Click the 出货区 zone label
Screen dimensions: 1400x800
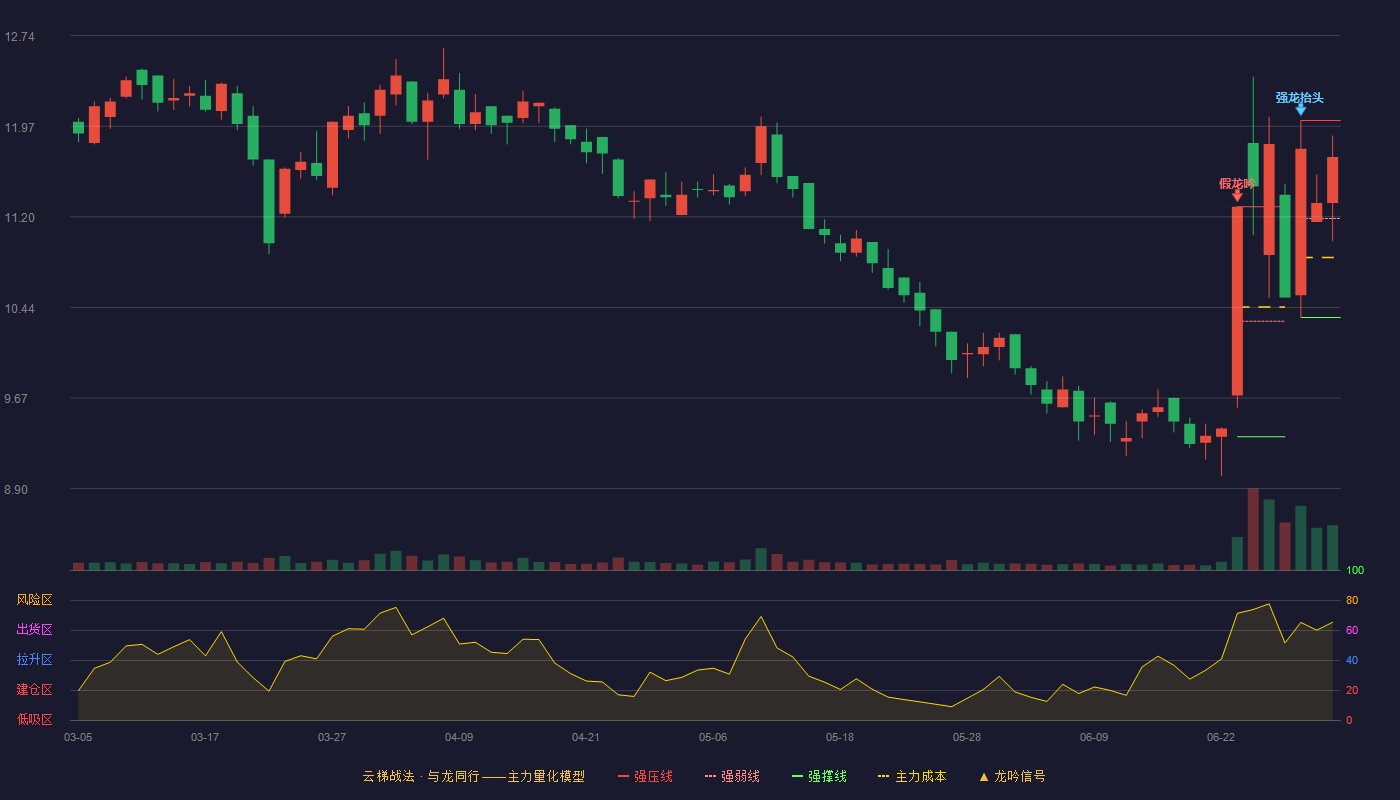click(34, 630)
